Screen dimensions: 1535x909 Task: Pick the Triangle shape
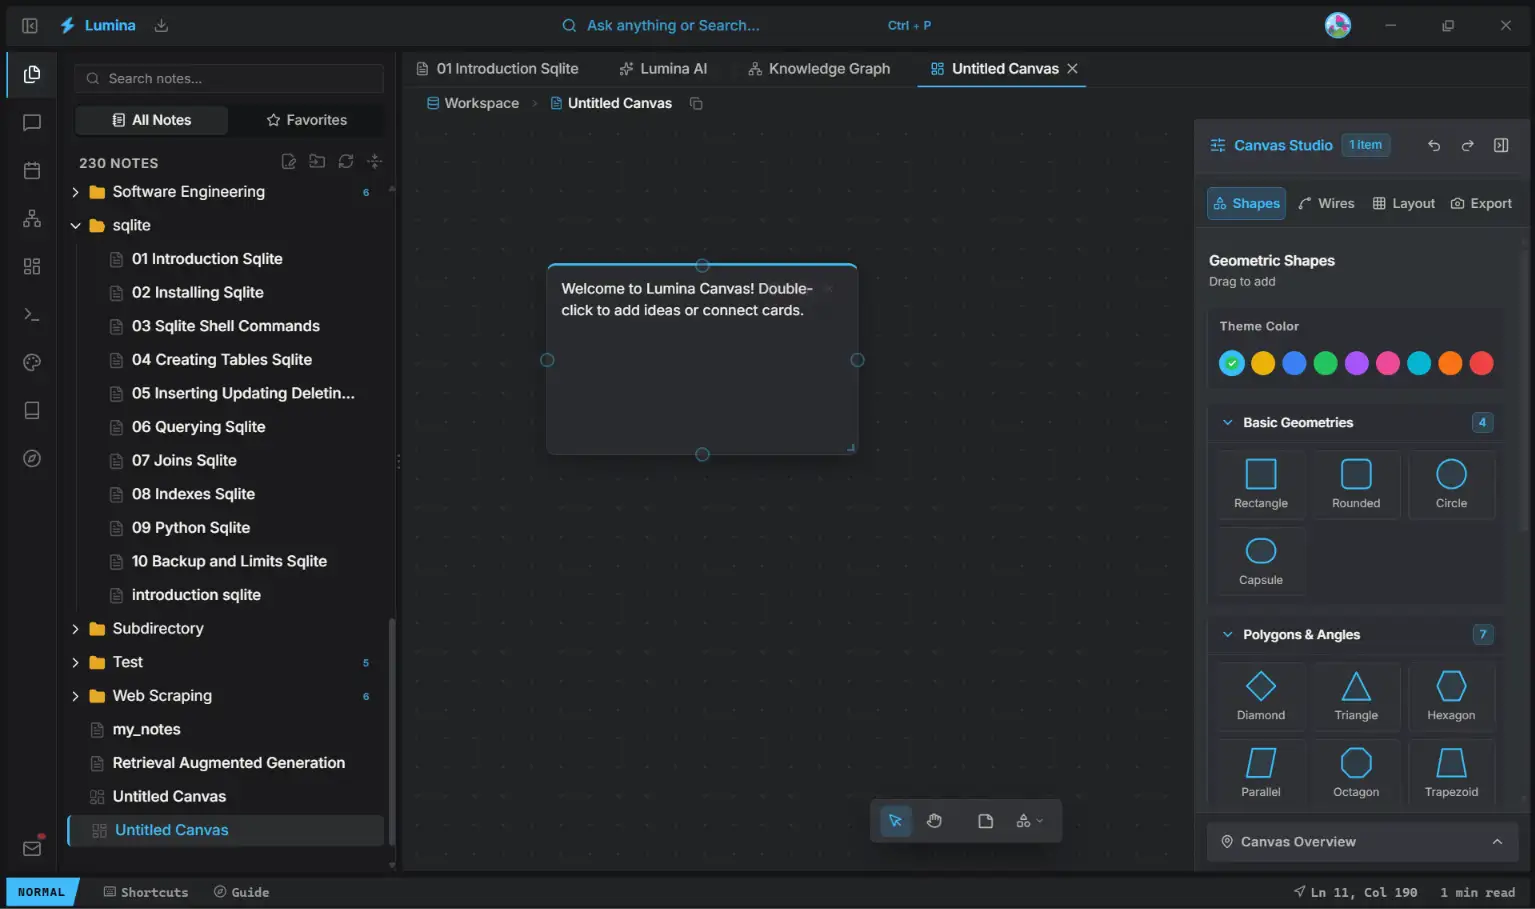[1355, 696]
